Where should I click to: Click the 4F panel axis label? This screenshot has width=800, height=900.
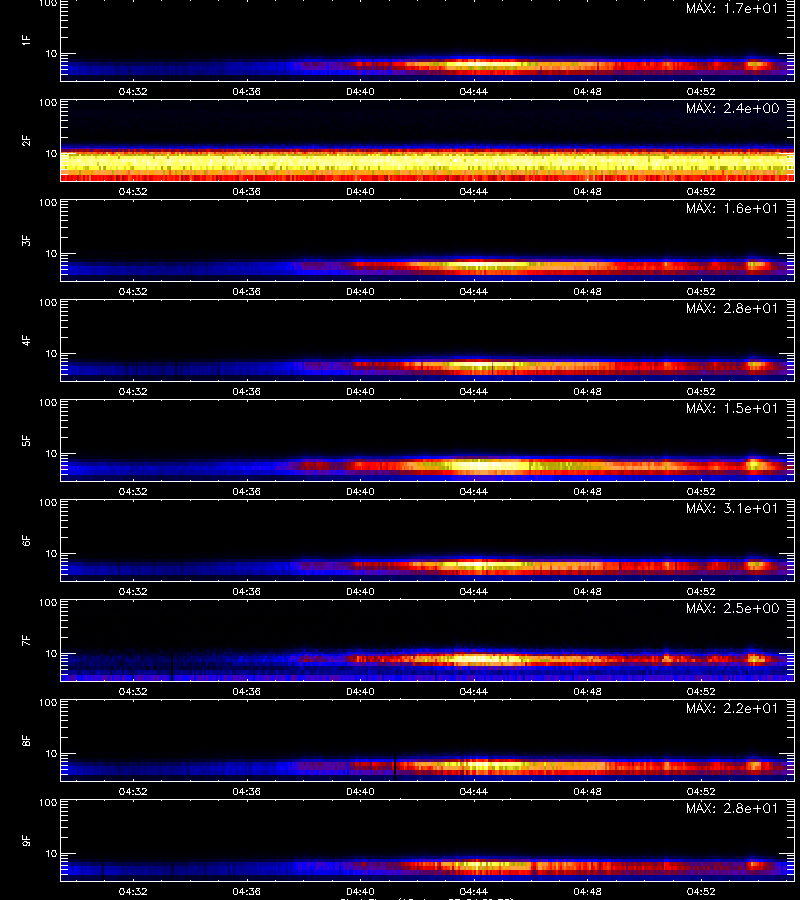tap(26, 340)
